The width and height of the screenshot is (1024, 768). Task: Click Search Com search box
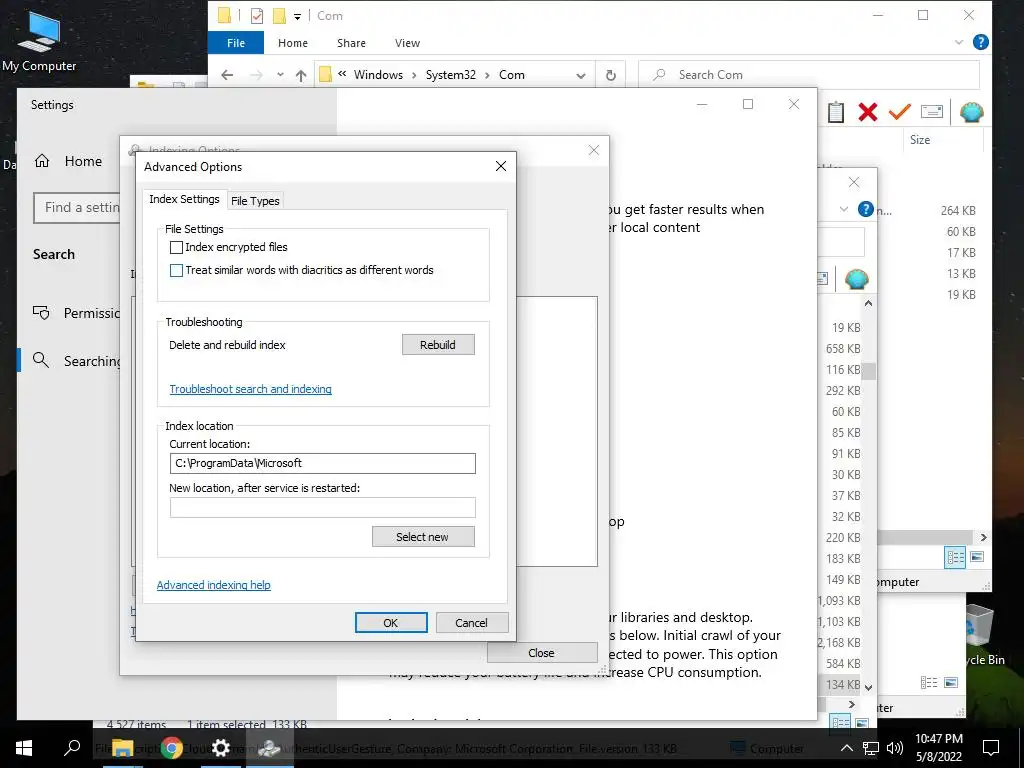808,75
